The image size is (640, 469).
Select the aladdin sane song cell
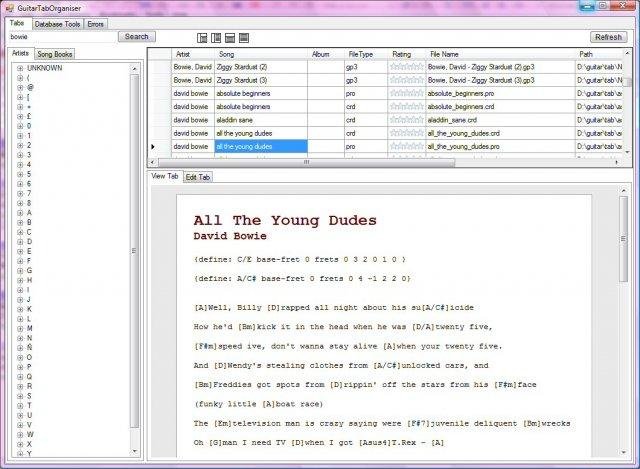(x=261, y=120)
